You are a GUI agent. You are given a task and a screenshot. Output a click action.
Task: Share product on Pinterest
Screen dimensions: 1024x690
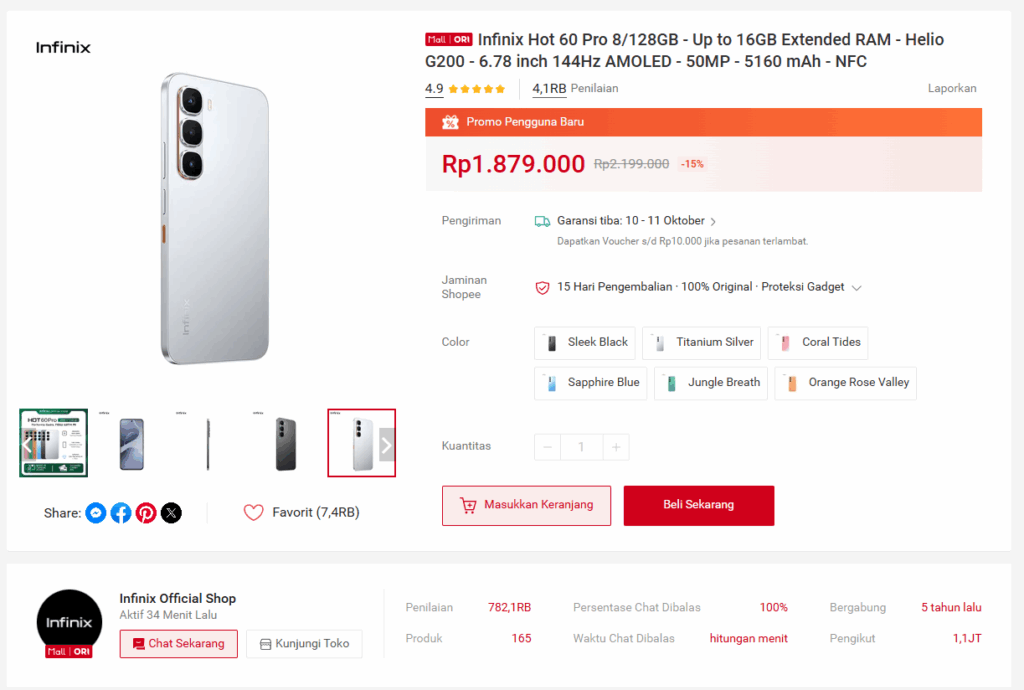click(146, 513)
